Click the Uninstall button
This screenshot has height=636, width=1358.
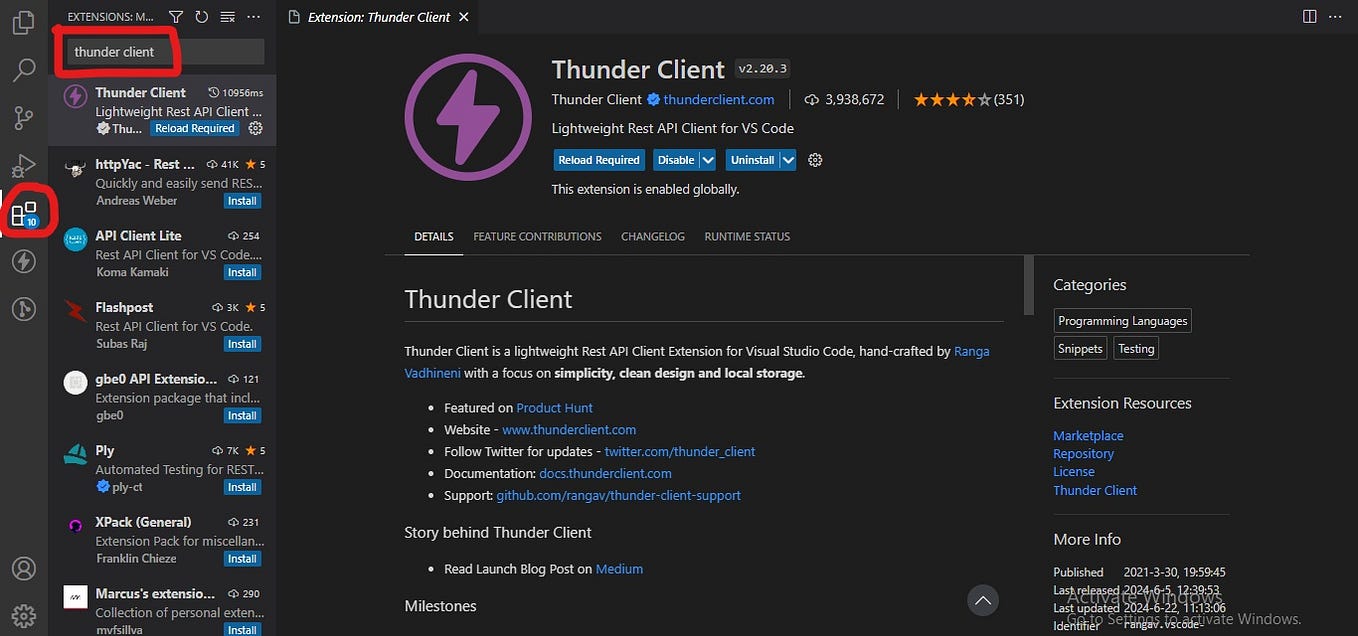point(753,160)
